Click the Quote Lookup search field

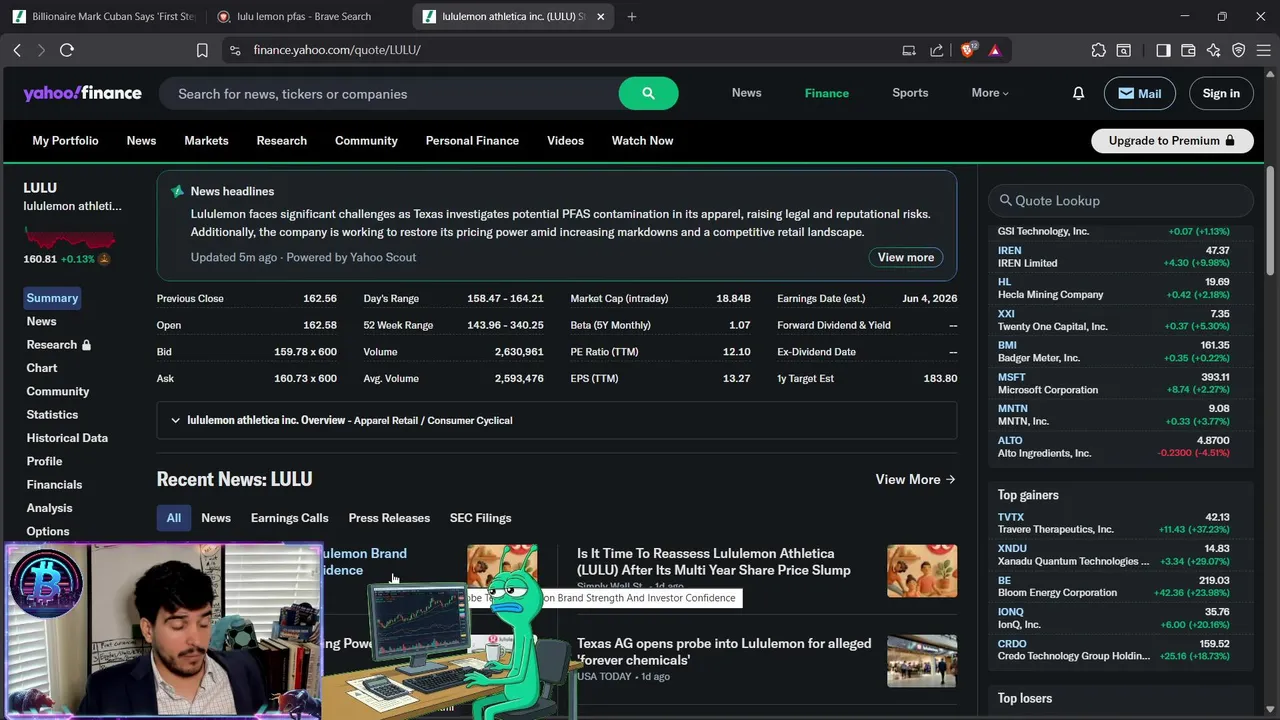click(1121, 201)
